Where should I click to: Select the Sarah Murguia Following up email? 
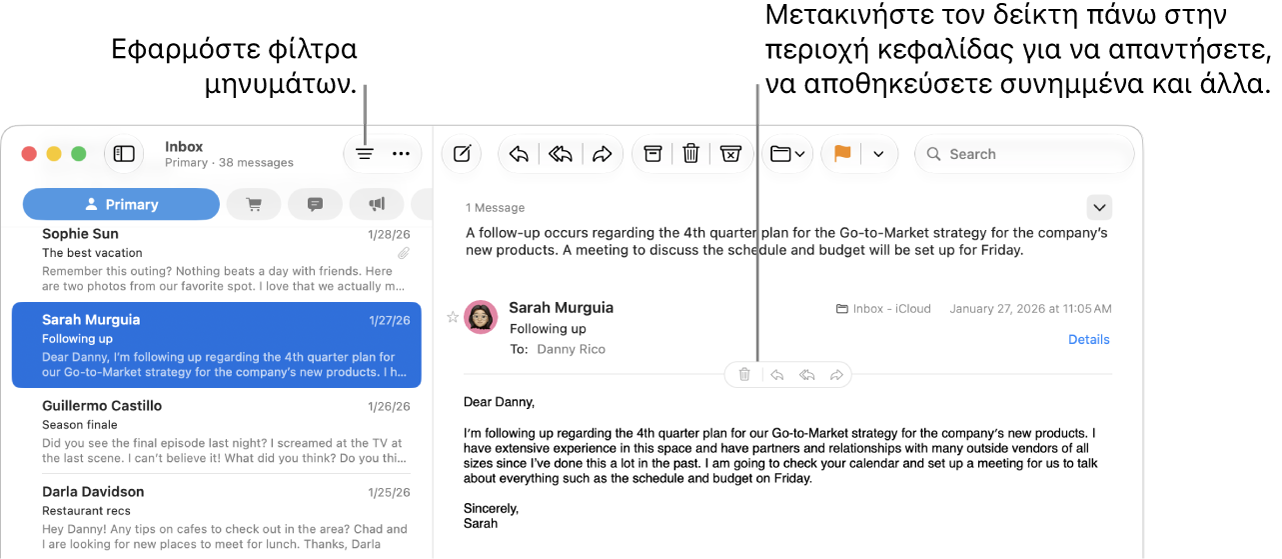tap(217, 345)
